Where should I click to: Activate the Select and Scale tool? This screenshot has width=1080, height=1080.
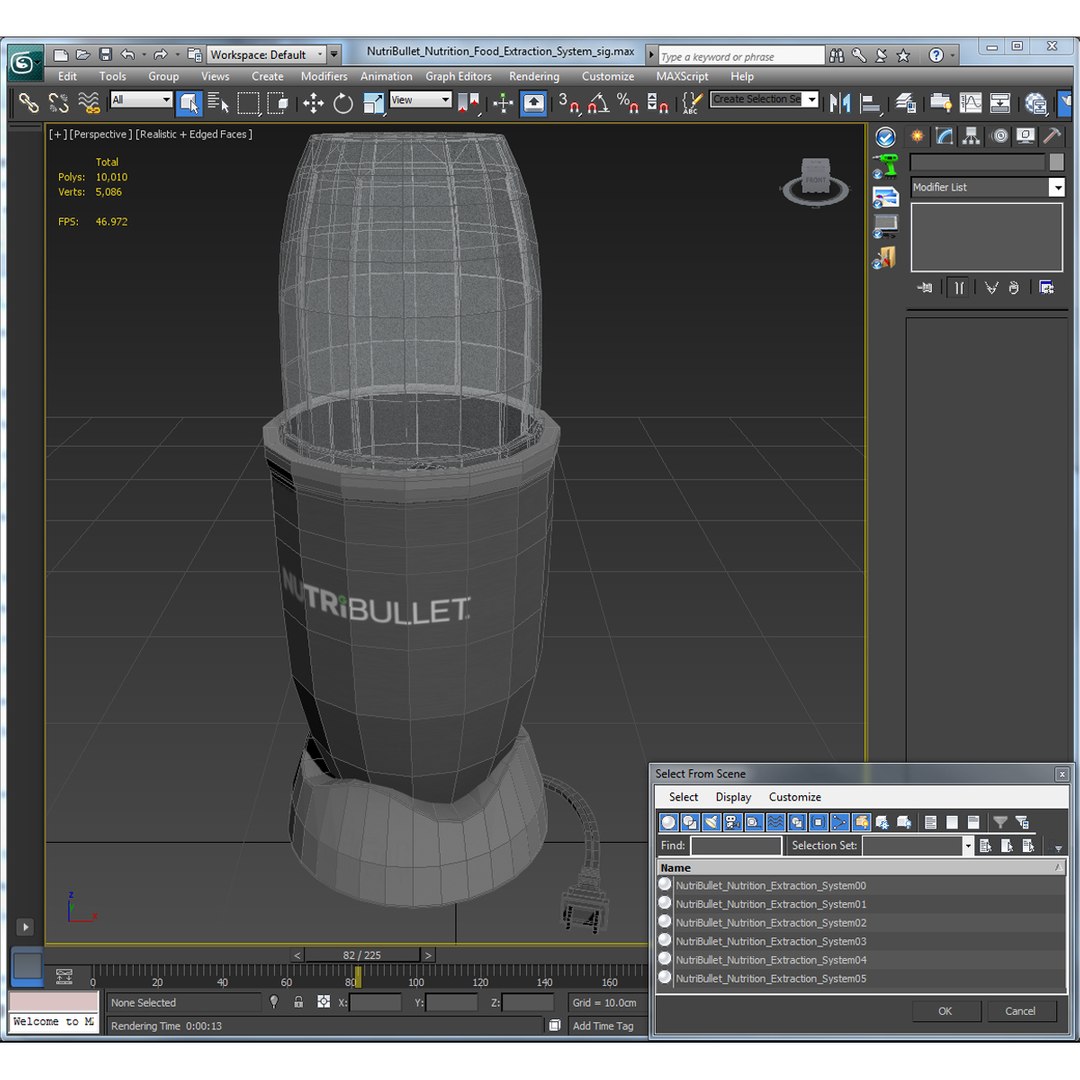(373, 103)
